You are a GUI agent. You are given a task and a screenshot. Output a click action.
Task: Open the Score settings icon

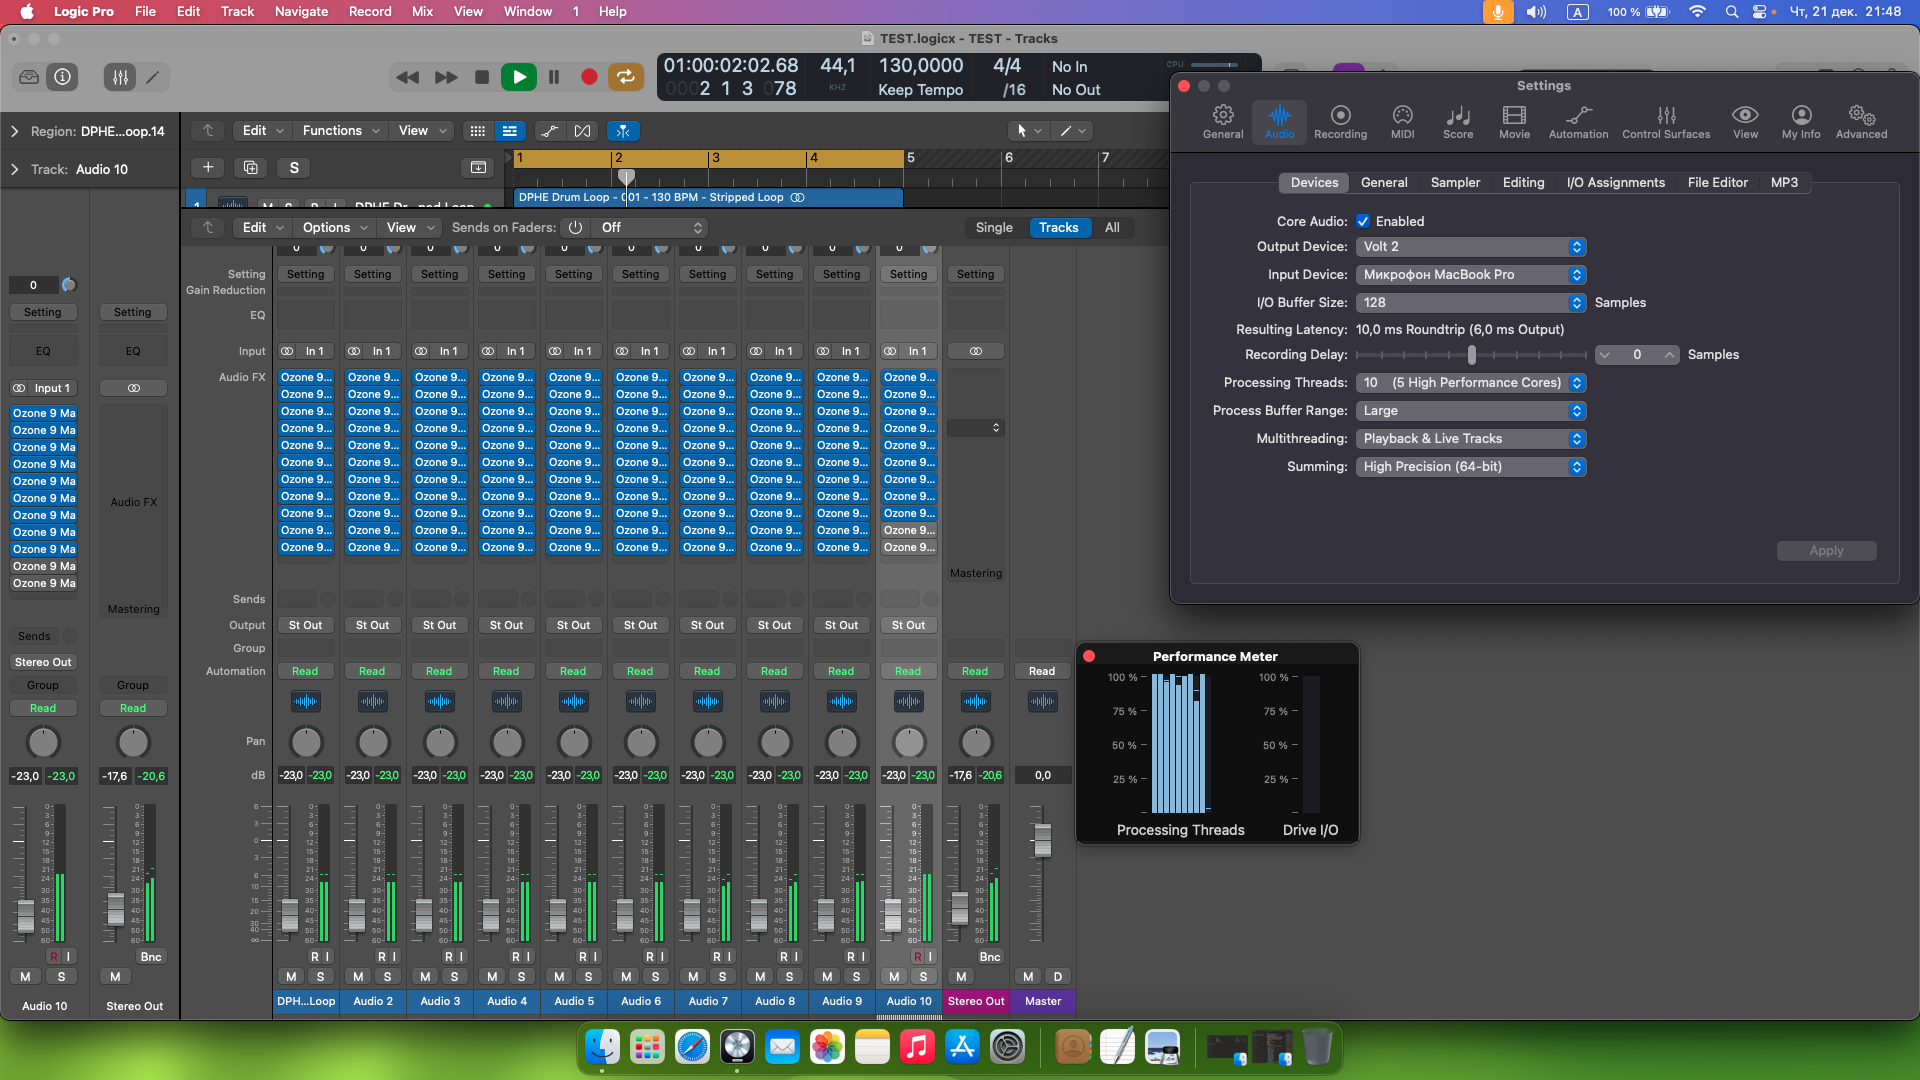[x=1458, y=122]
